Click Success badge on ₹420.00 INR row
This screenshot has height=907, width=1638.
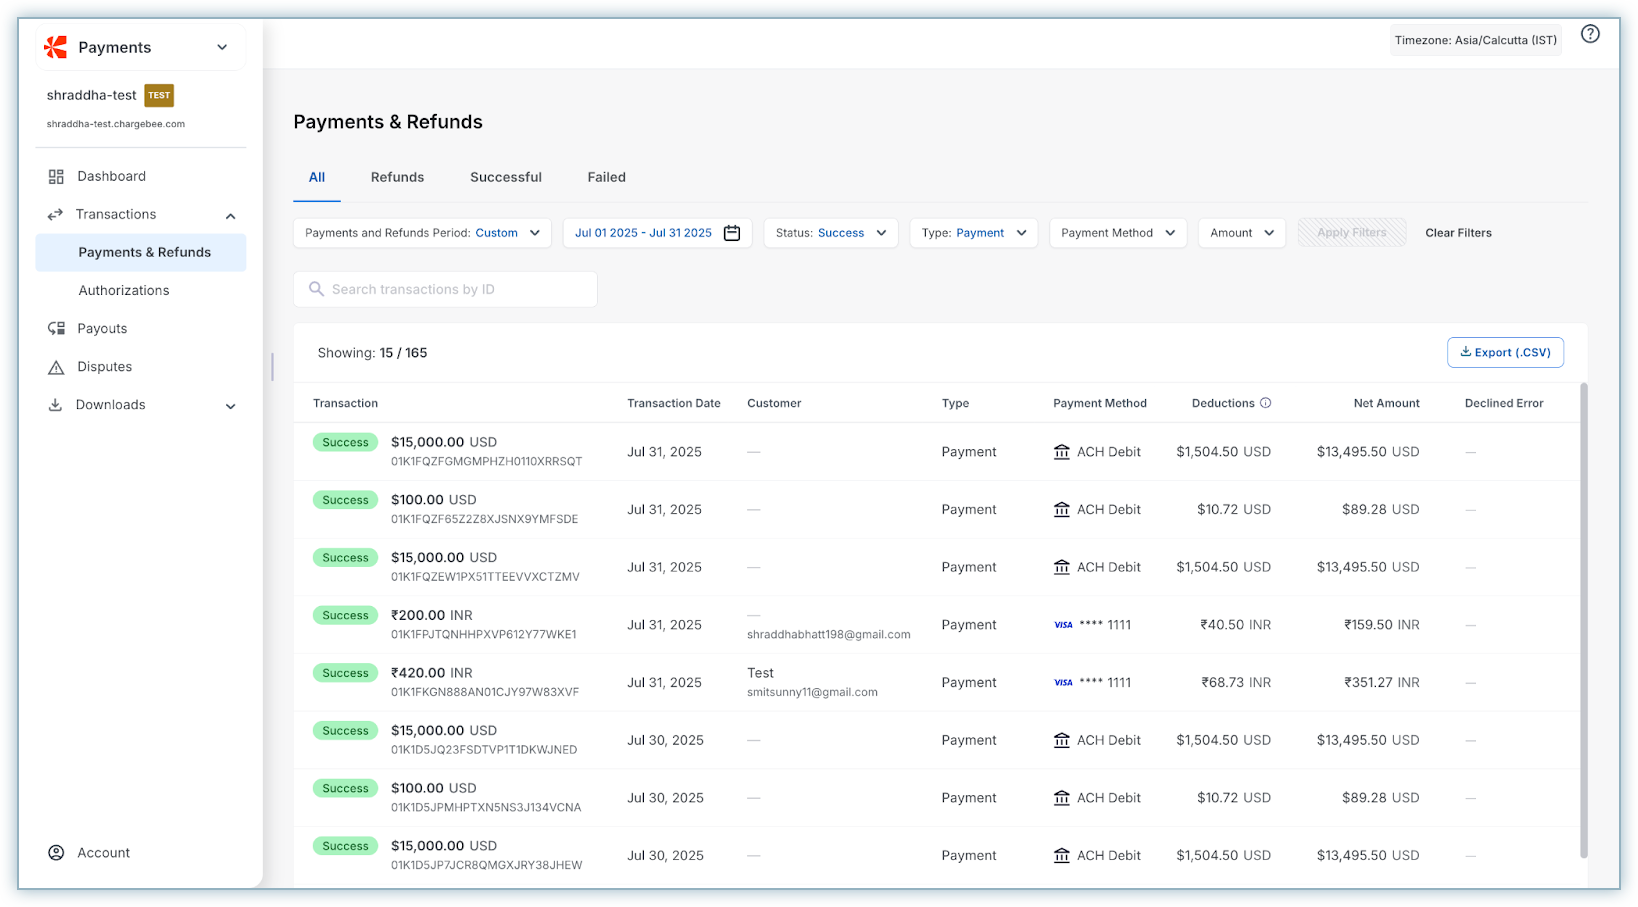pyautogui.click(x=345, y=673)
